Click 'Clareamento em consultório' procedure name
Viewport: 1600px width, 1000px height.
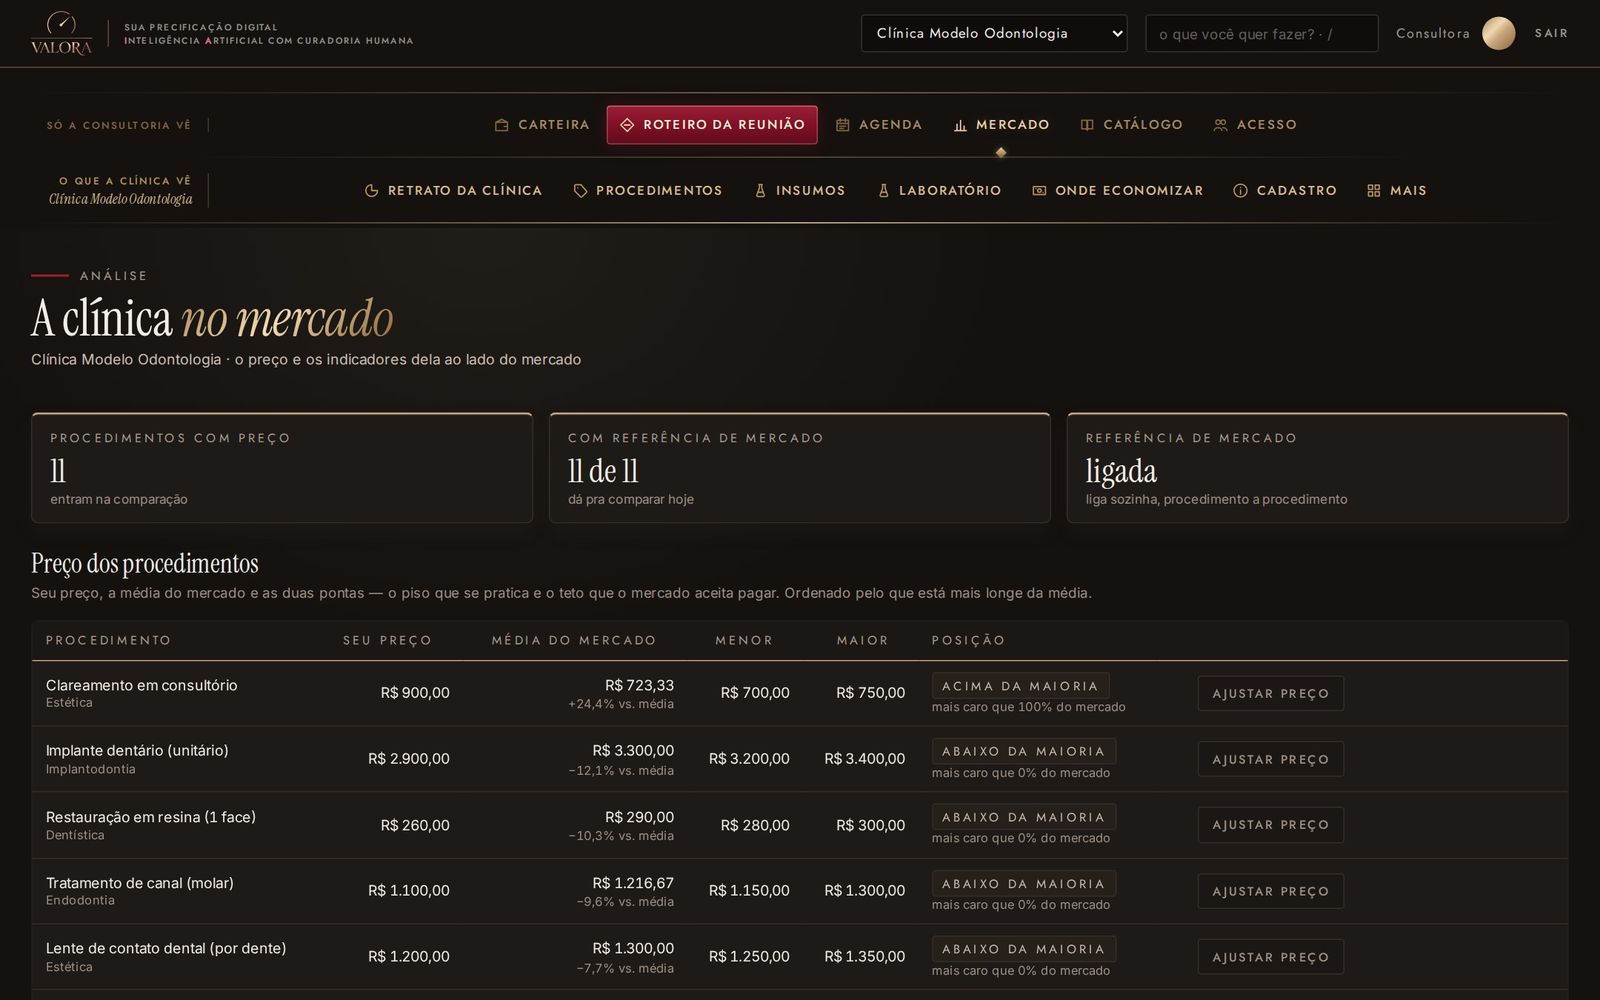[142, 685]
